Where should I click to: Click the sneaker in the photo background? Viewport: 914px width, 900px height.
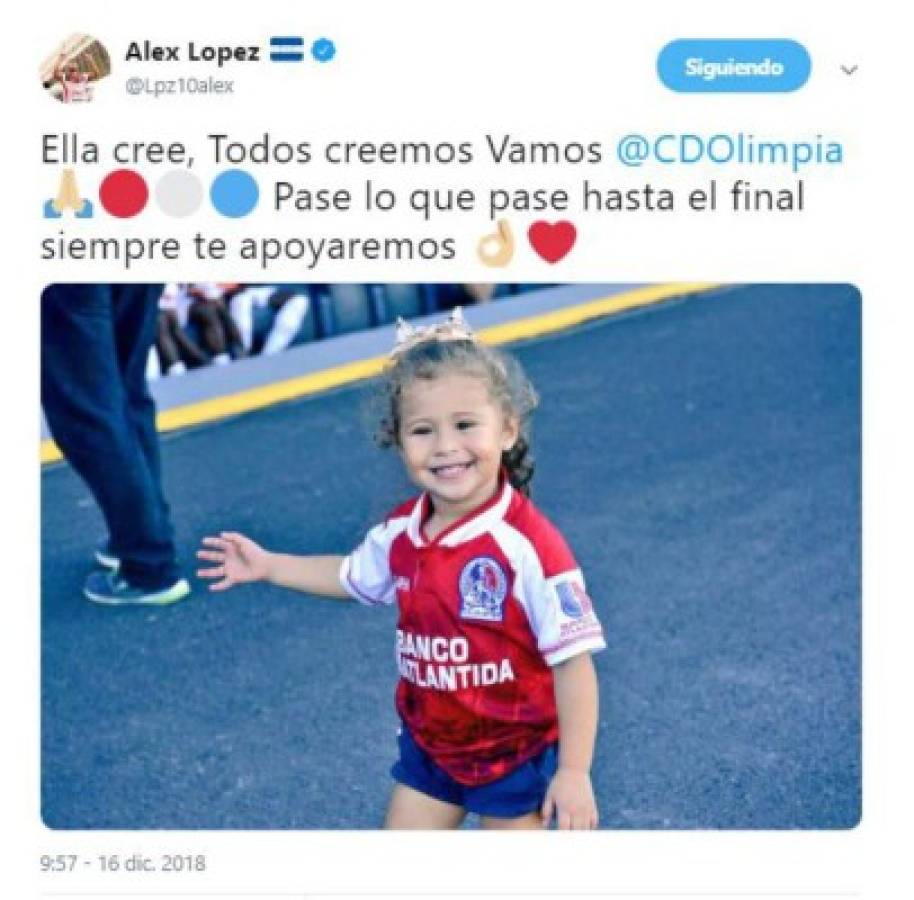pos(137,586)
